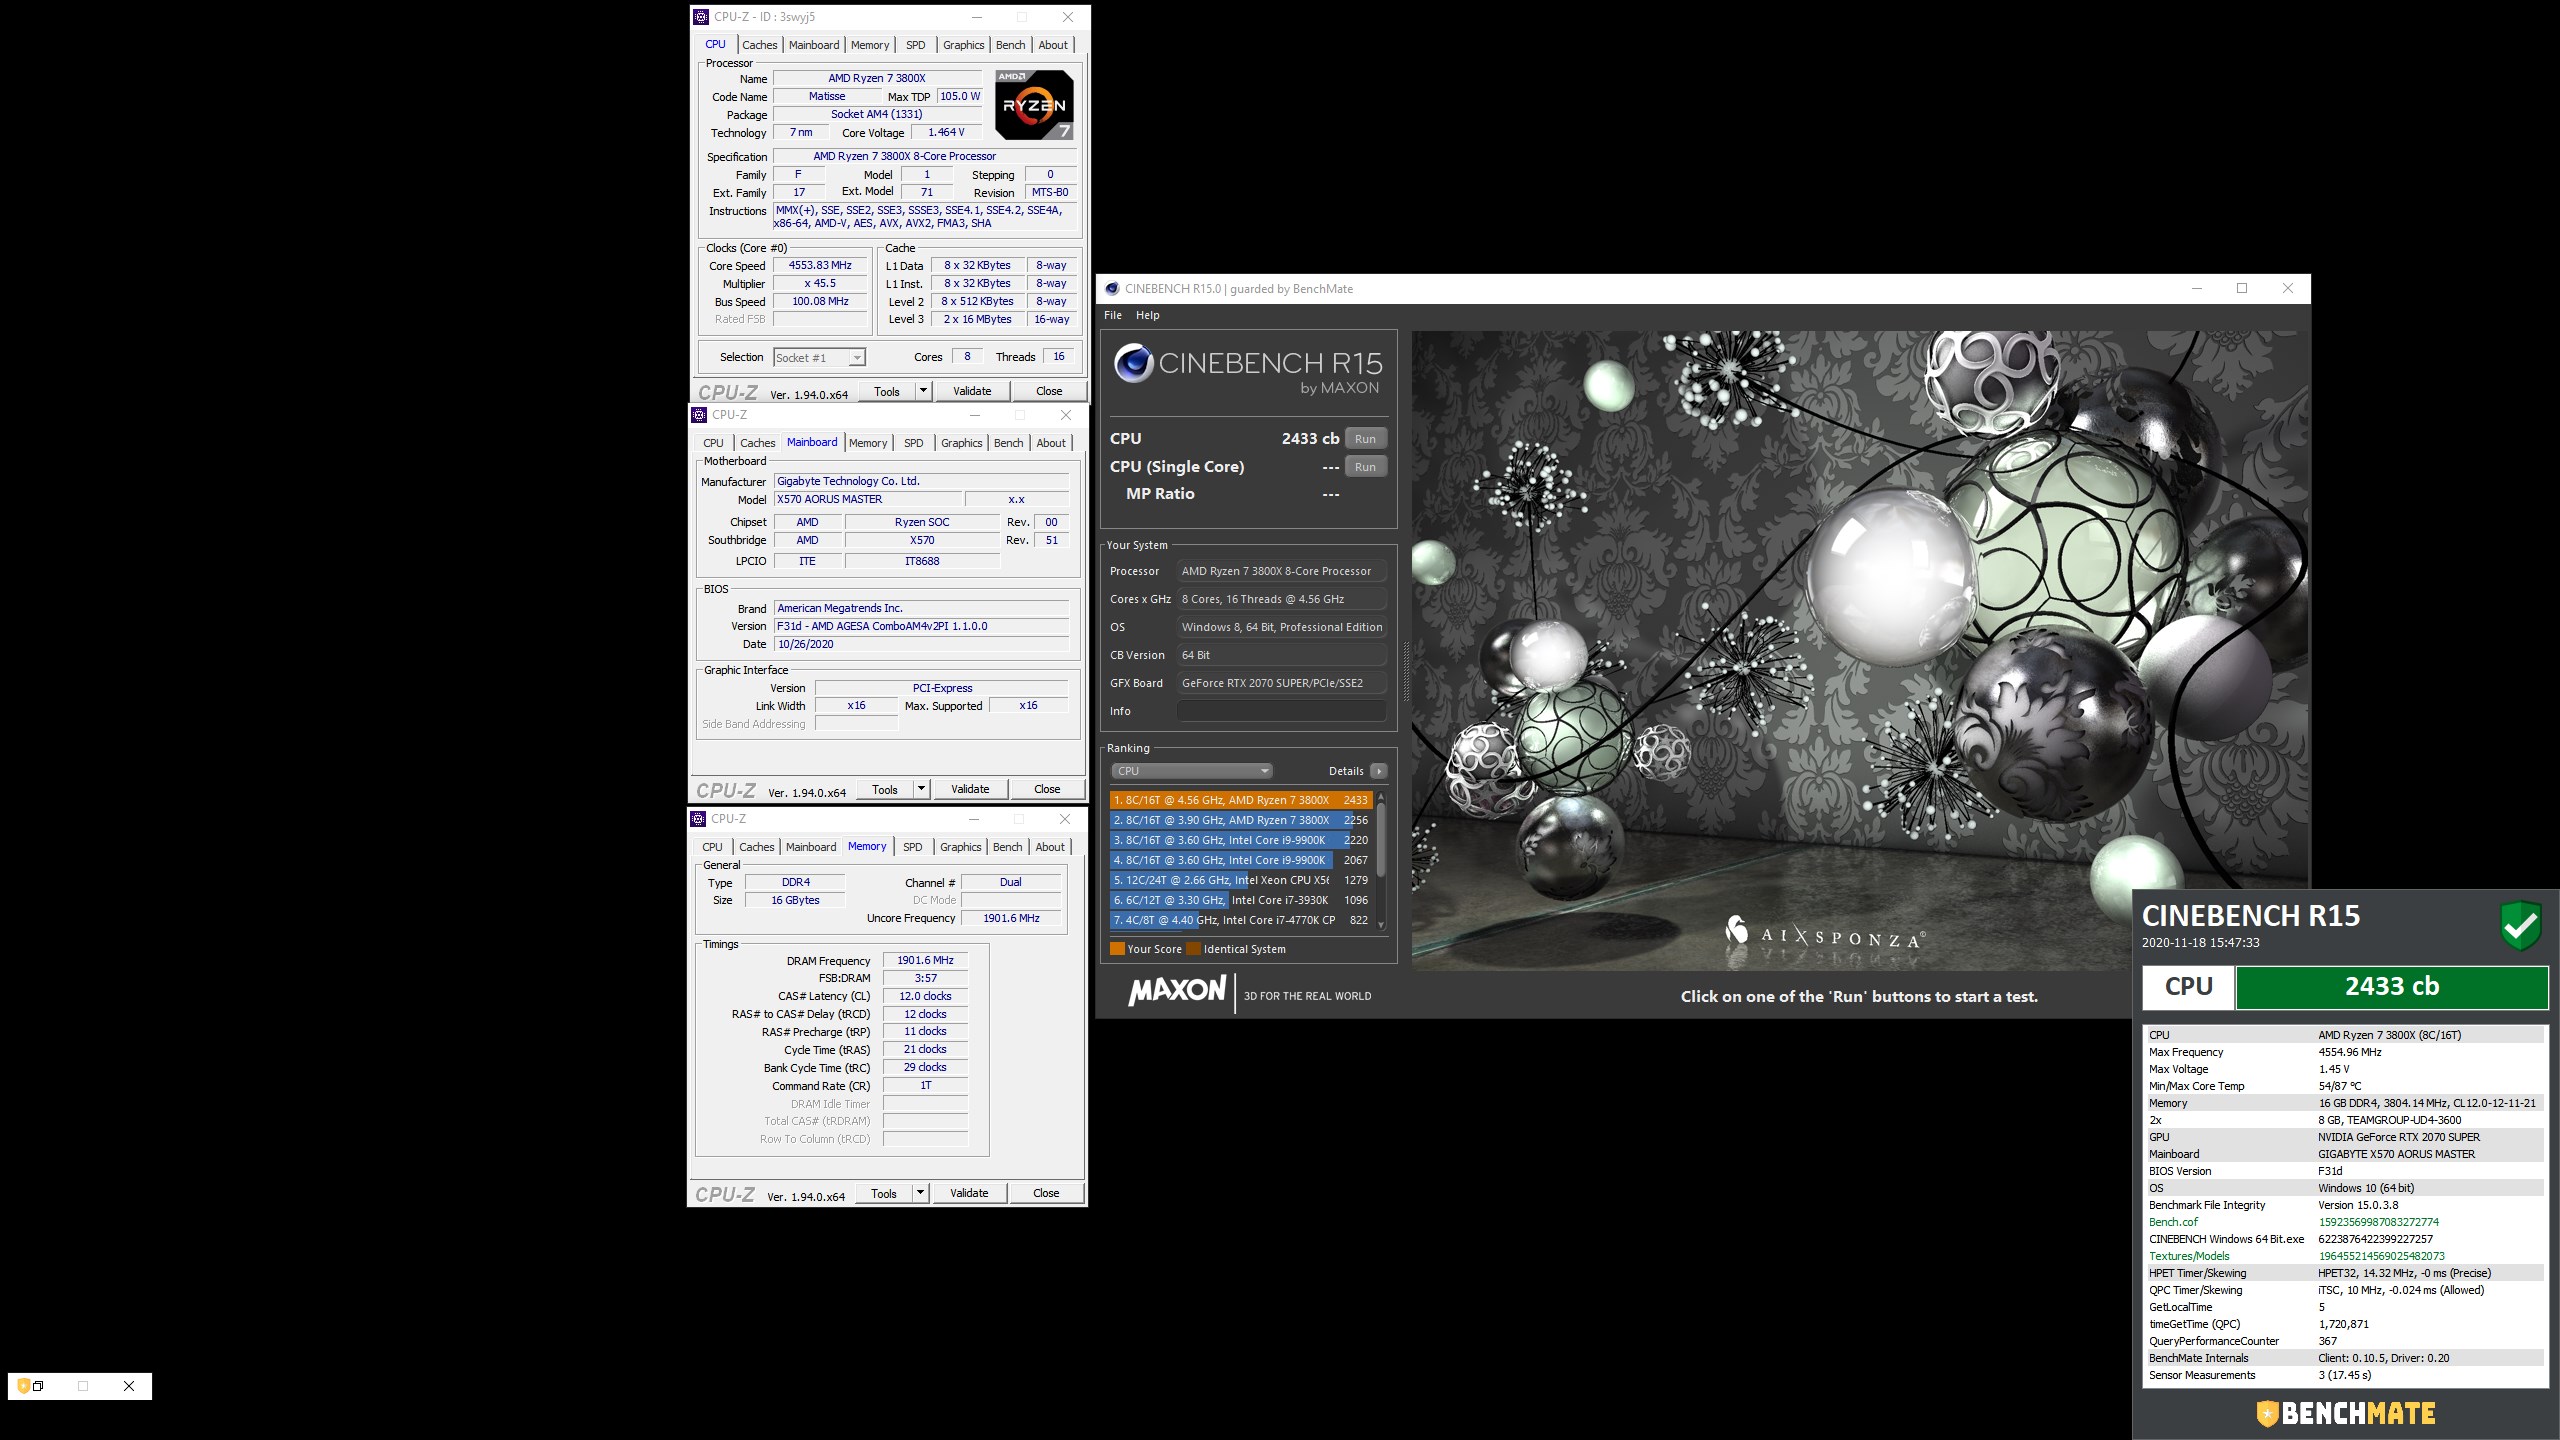Click the green BenchMate verification checkmark shield
Screen dimensions: 2560x1440
pyautogui.click(x=2520, y=925)
